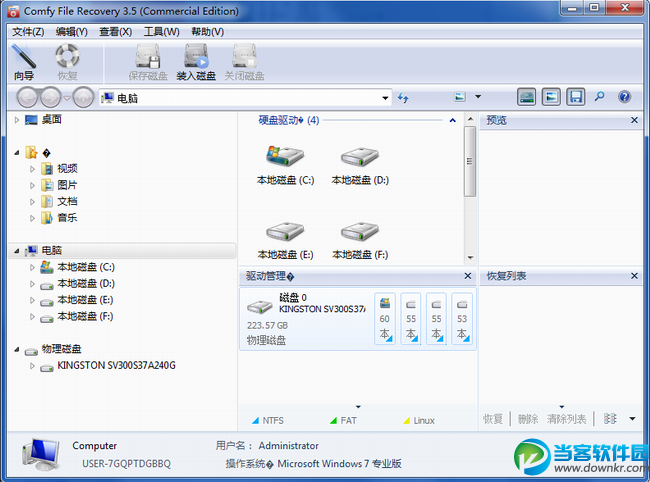Open the 电脑 address bar dropdown

[385, 98]
